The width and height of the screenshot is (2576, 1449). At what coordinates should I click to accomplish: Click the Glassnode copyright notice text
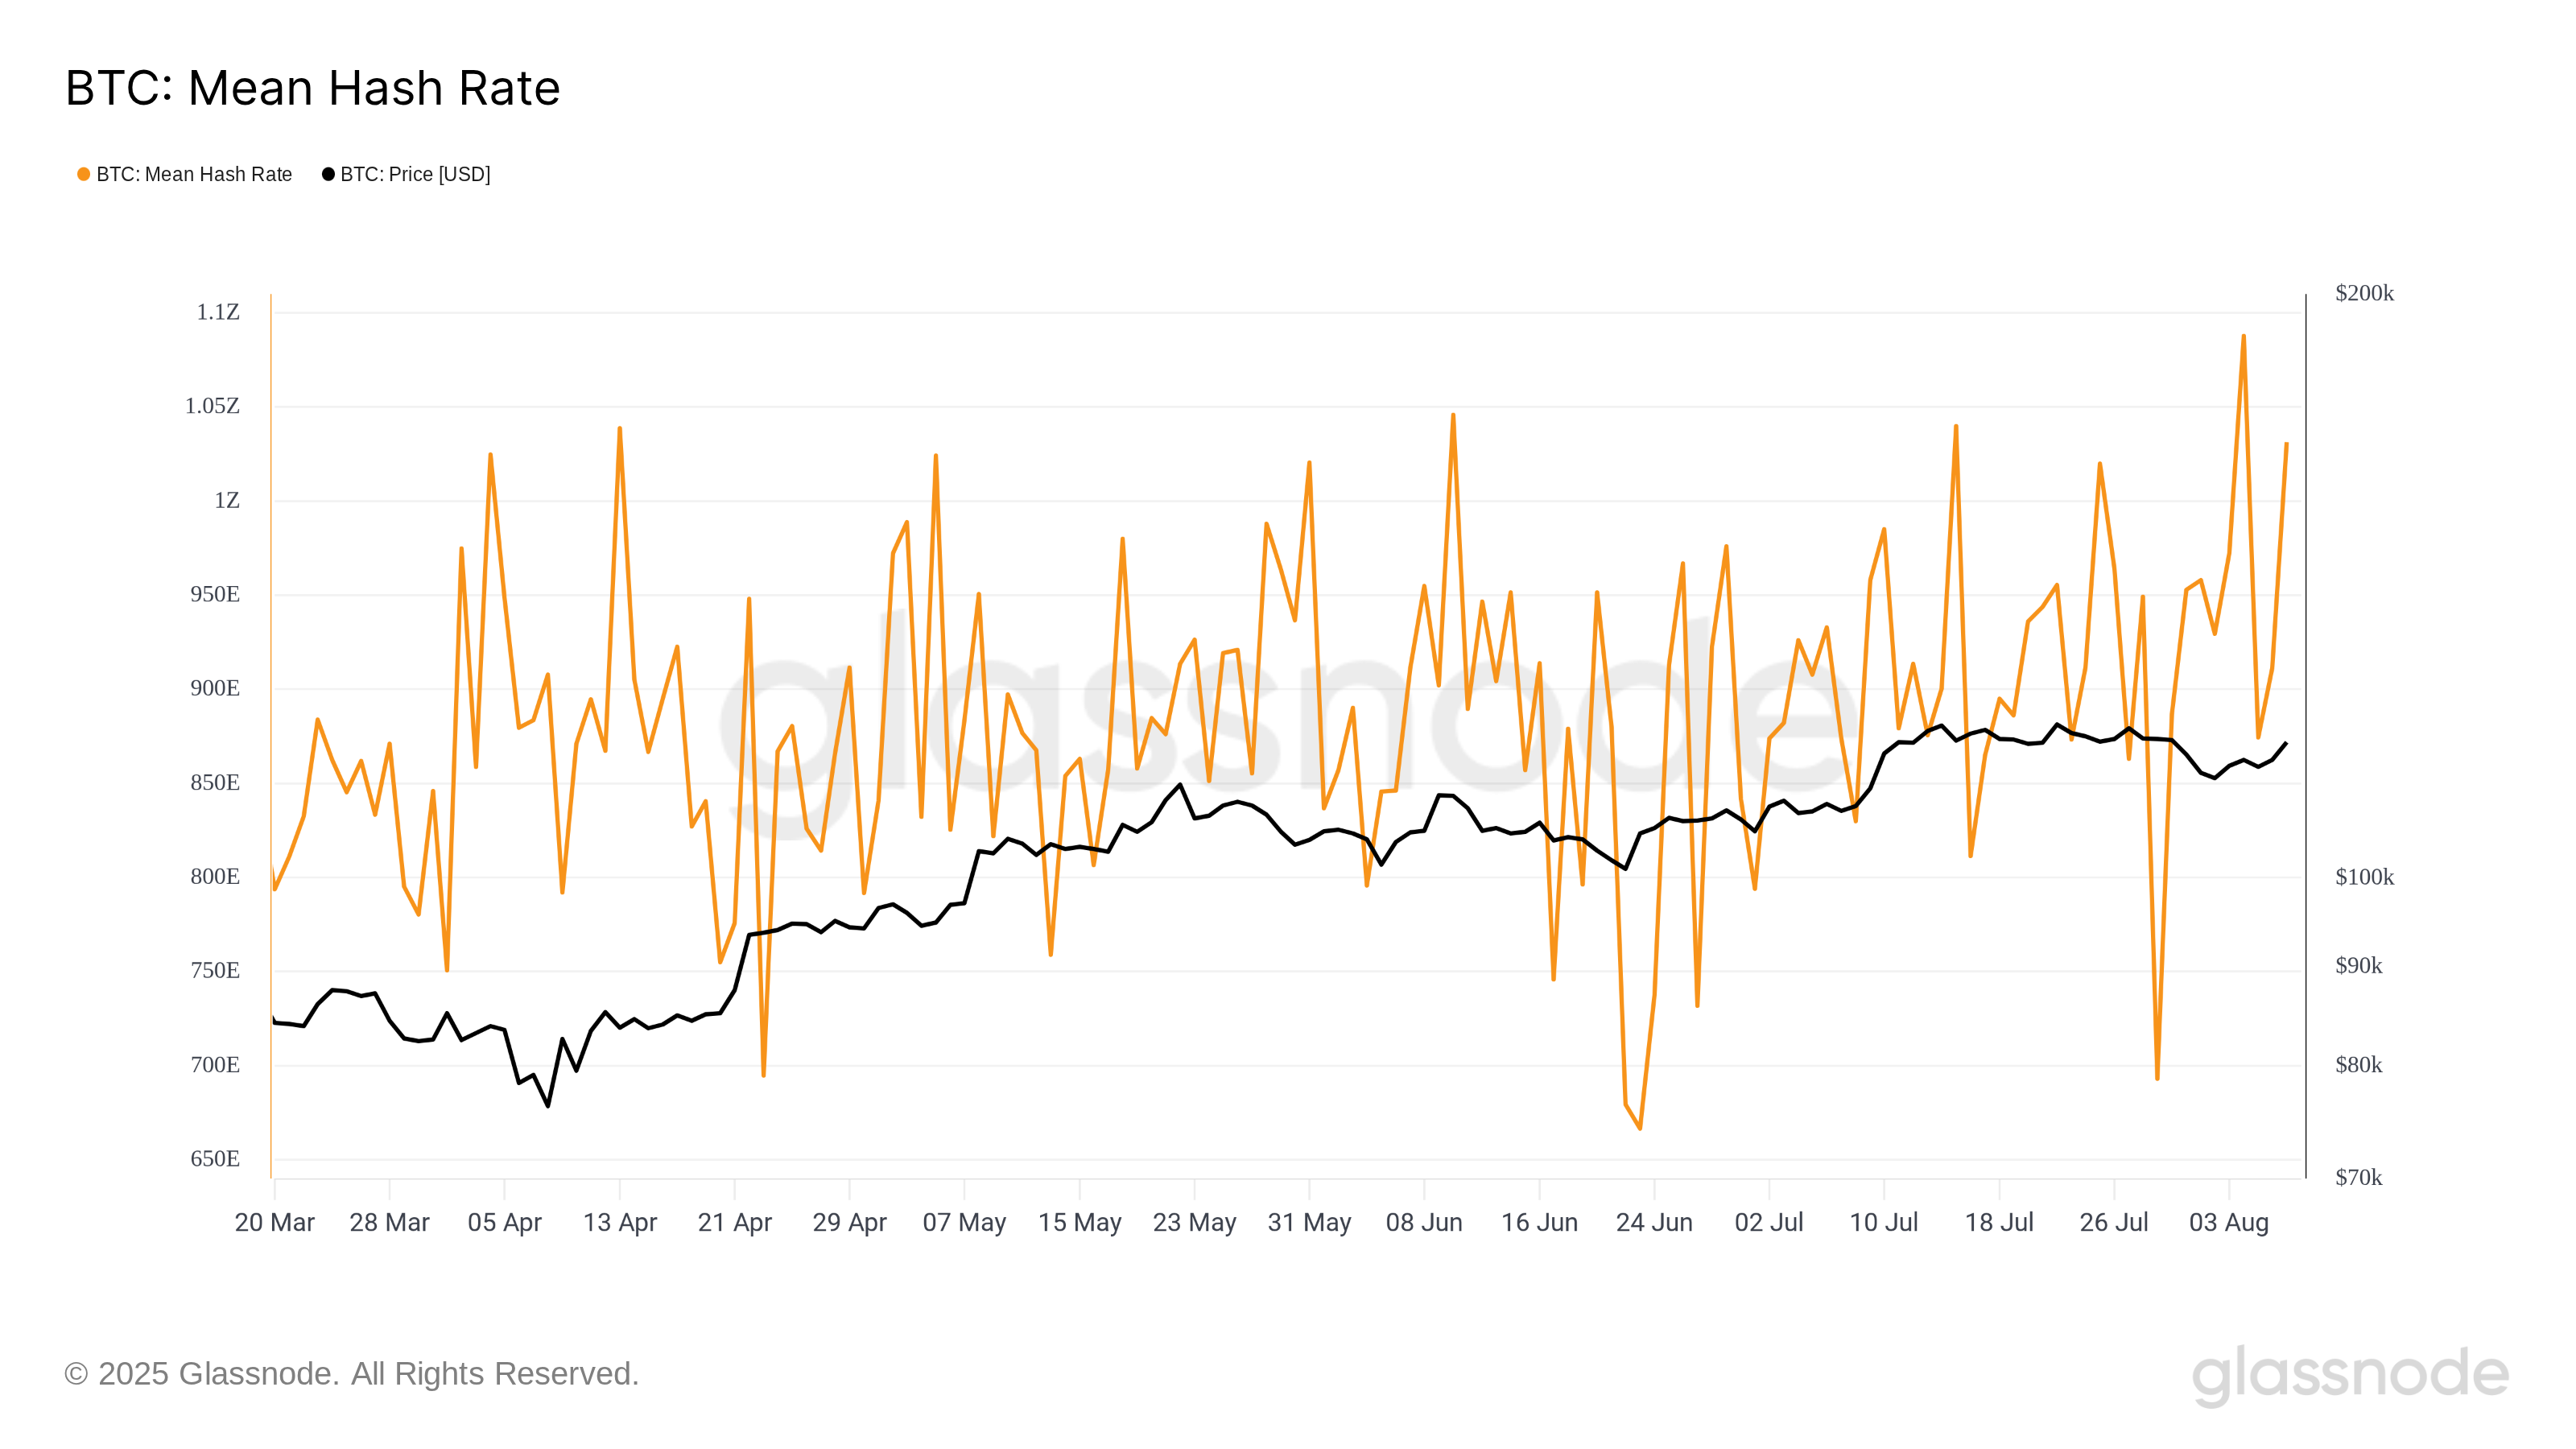pyautogui.click(x=351, y=1374)
